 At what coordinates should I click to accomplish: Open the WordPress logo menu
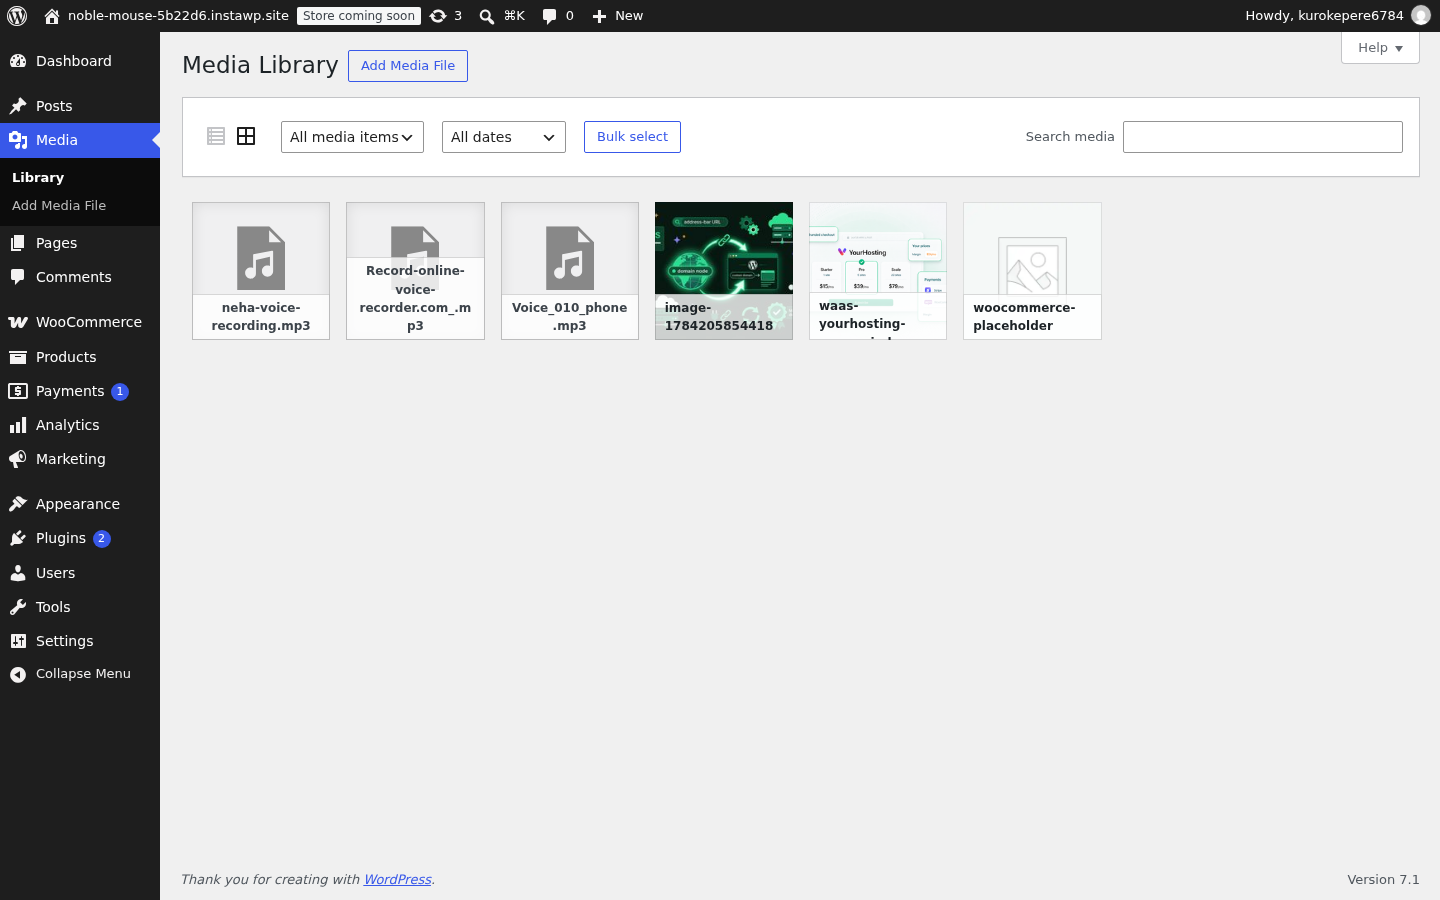[17, 16]
